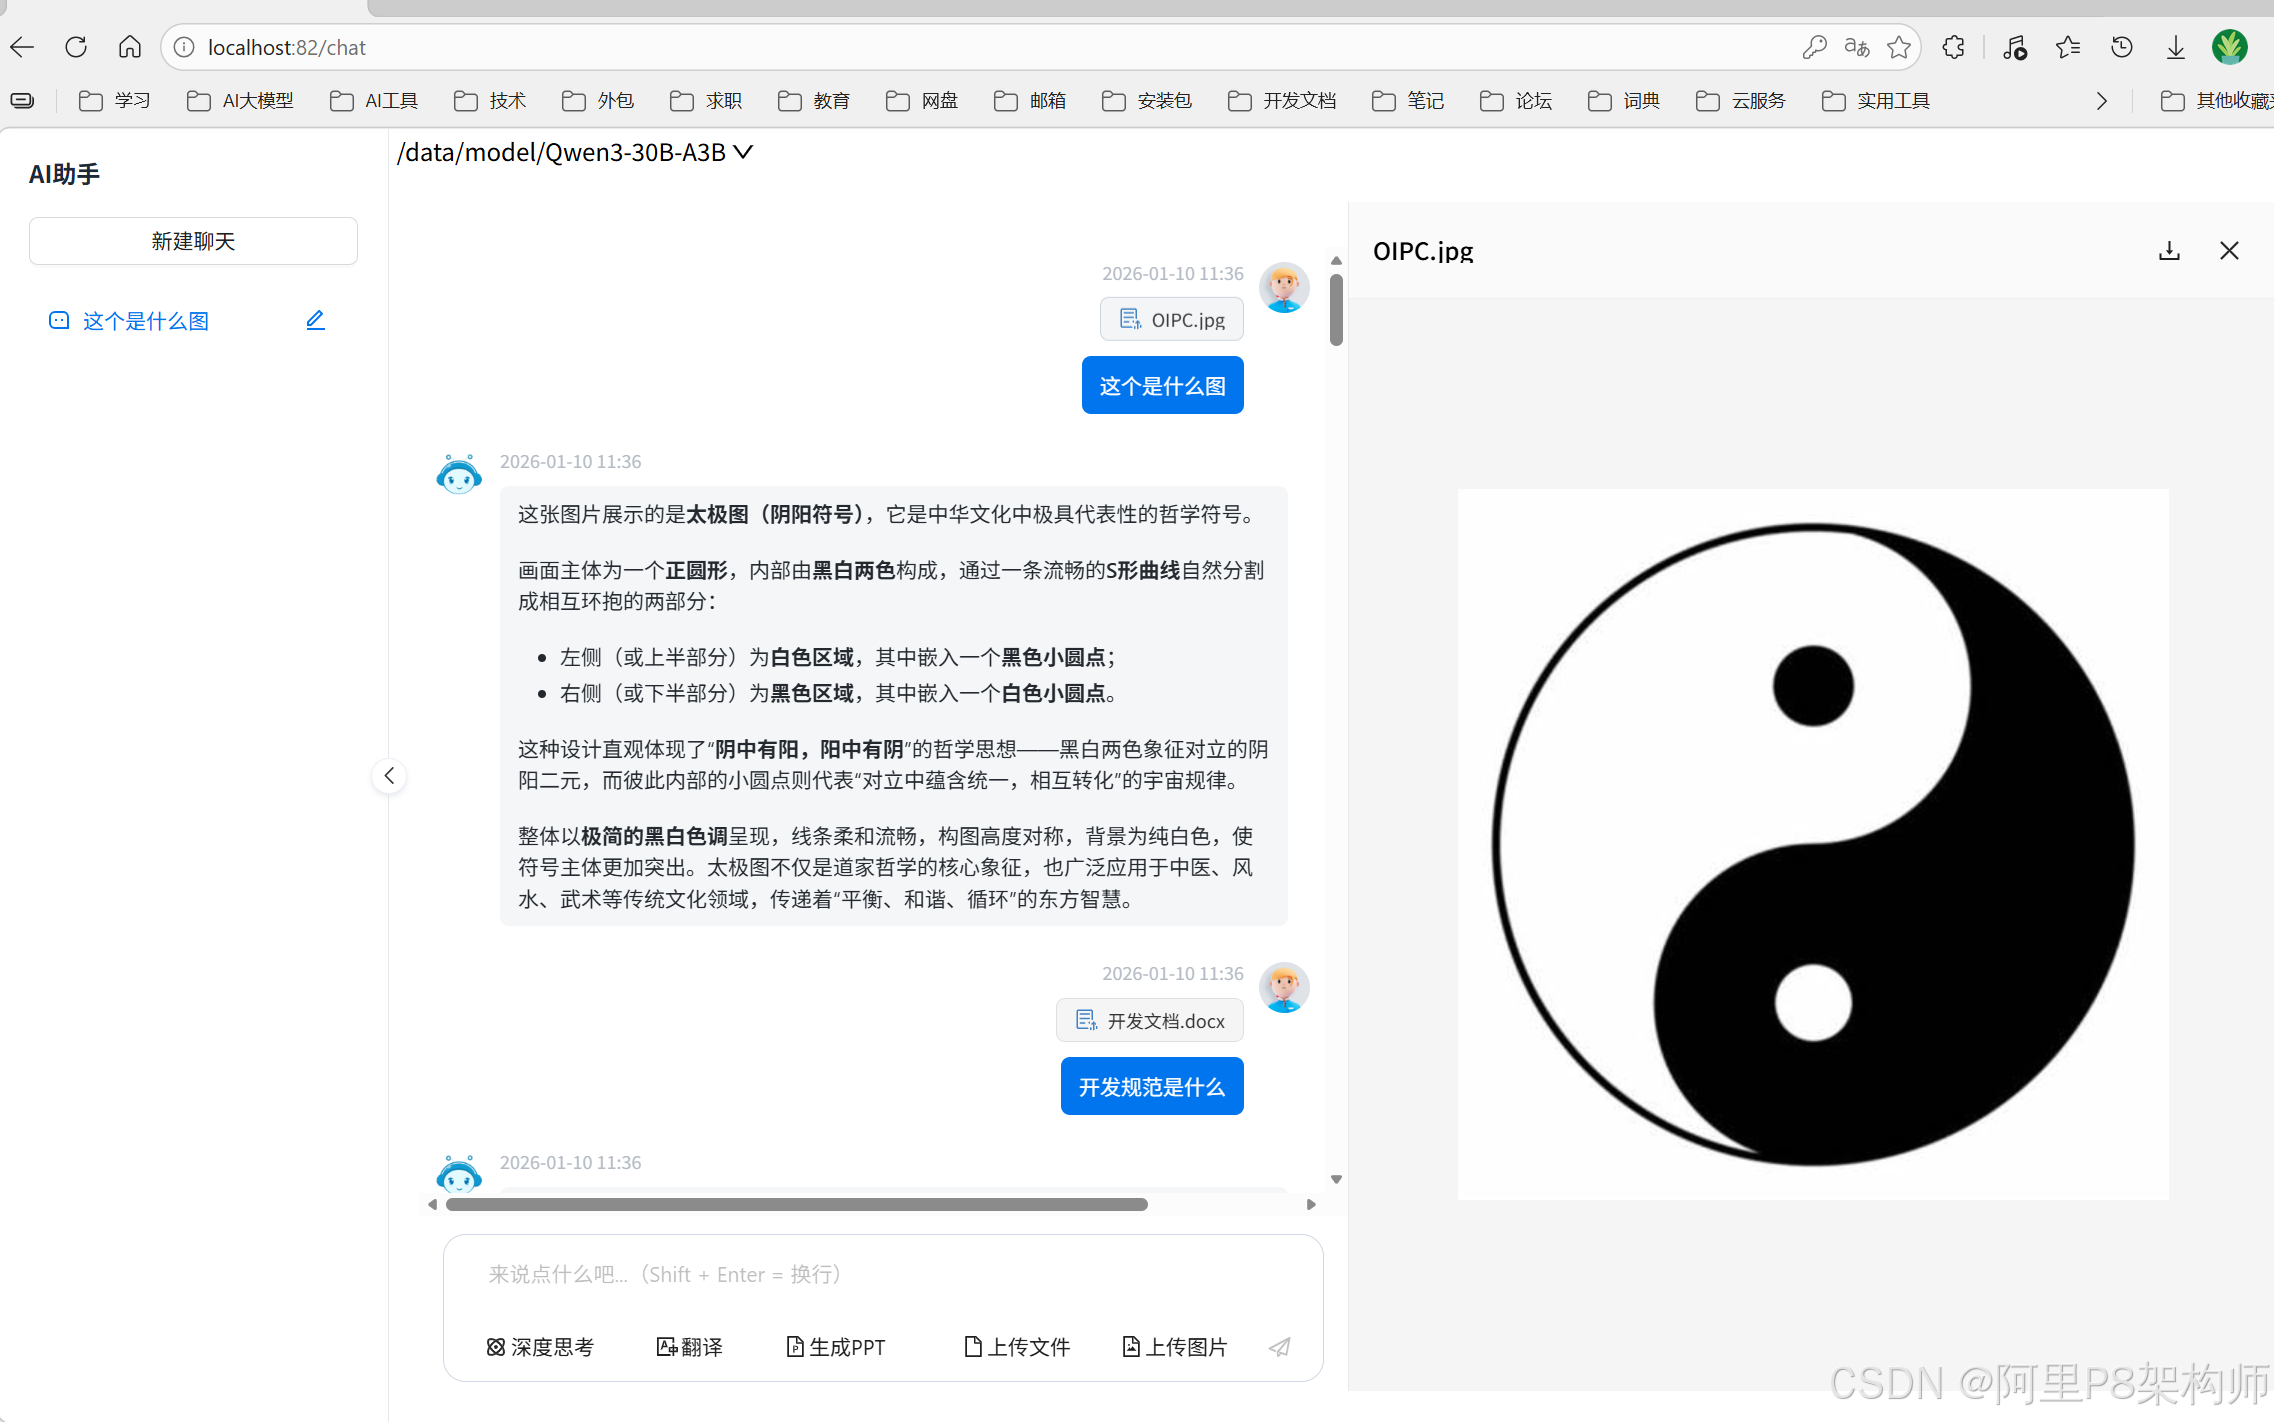Image resolution: width=2274 pixels, height=1422 pixels.
Task: Click the 新建聊天 new chat button
Action: coord(193,241)
